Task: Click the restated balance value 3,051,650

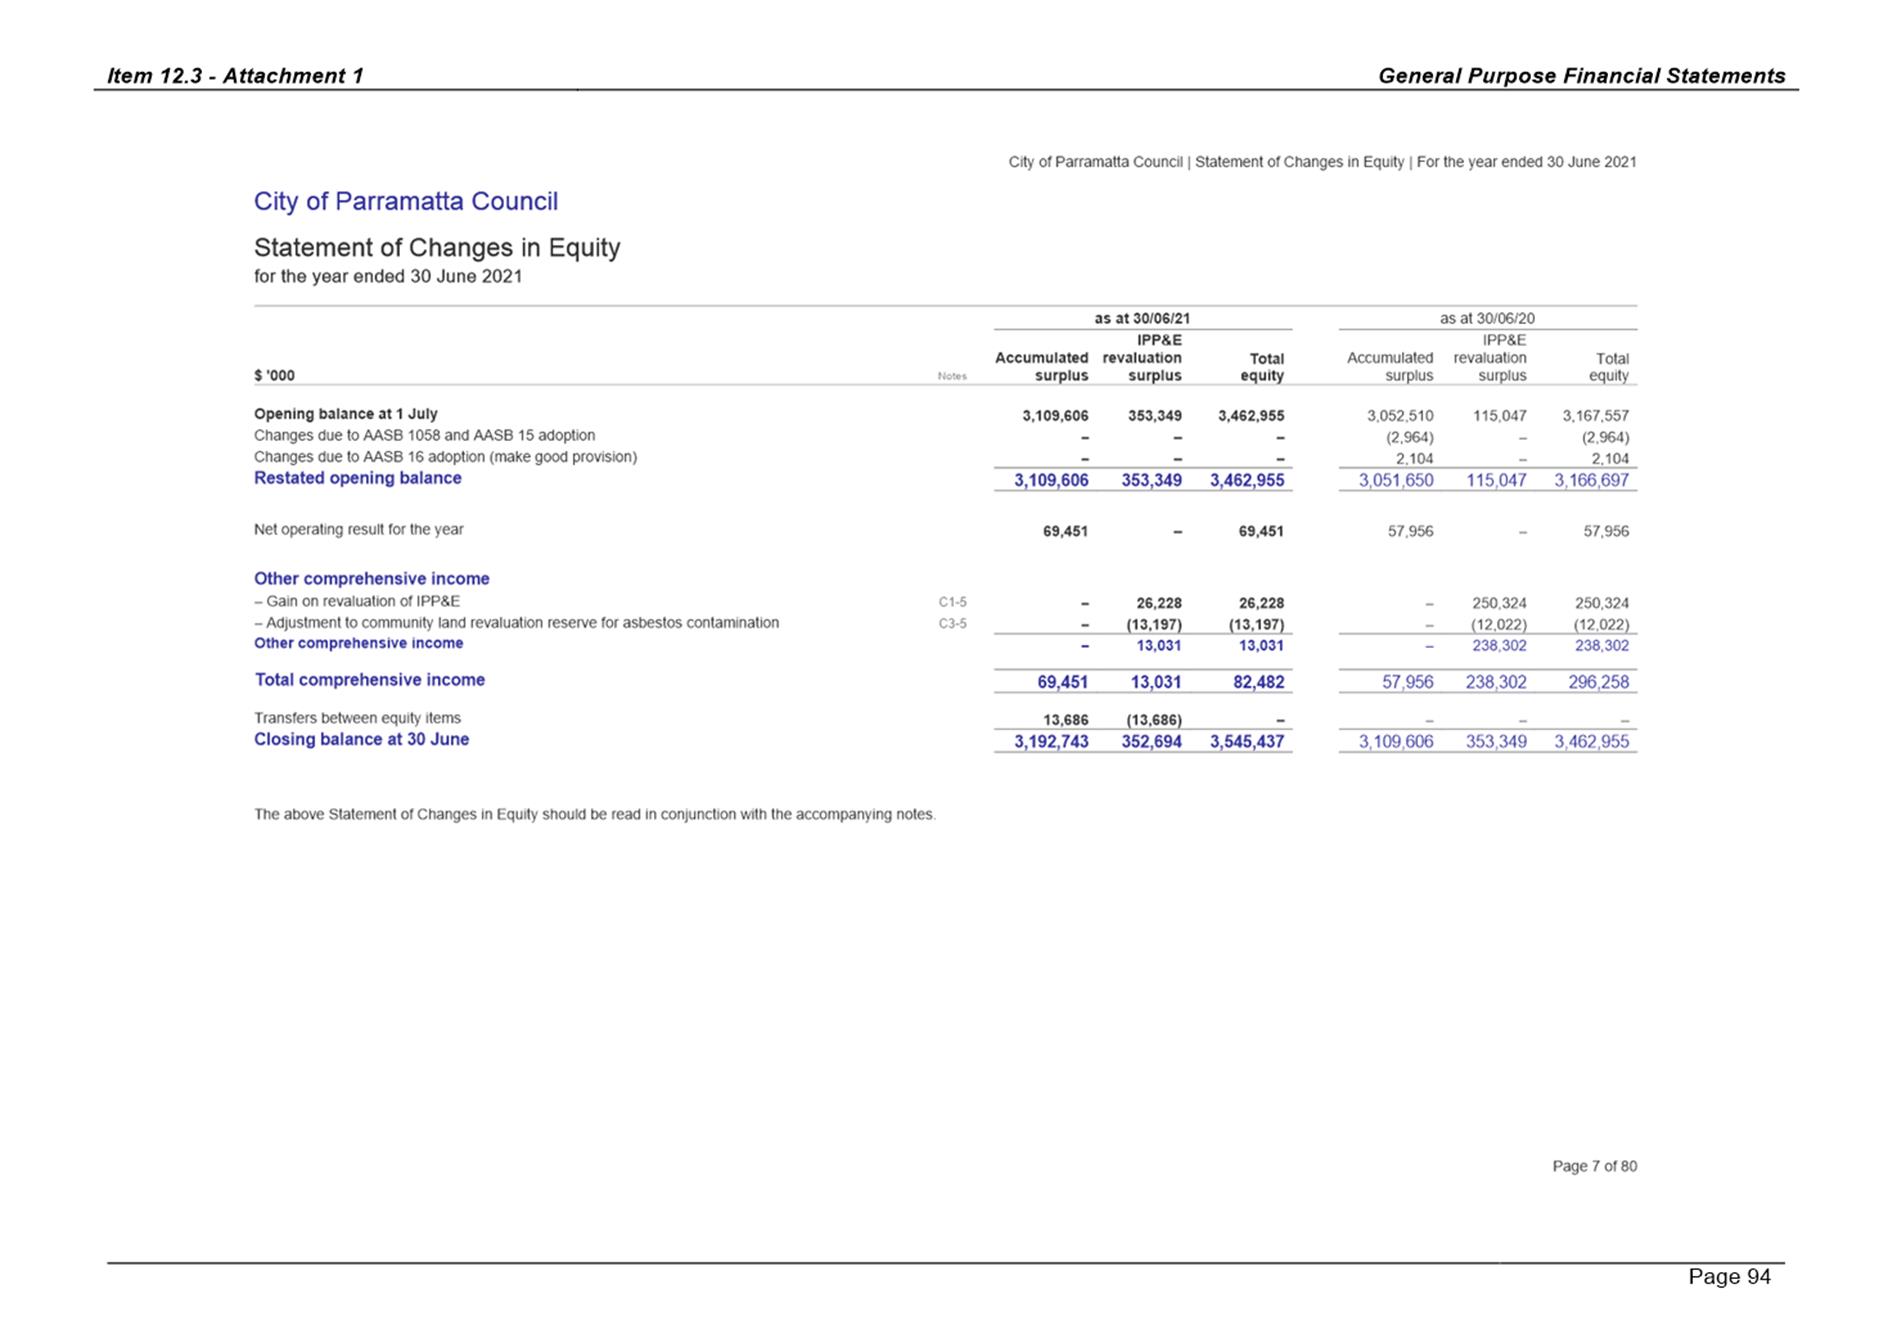Action: click(1396, 480)
